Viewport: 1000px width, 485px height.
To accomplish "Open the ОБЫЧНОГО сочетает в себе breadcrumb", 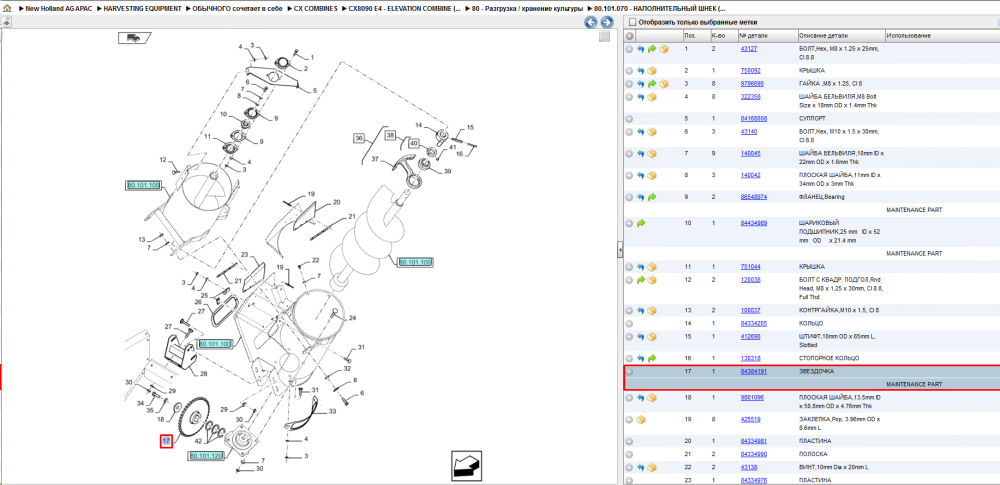I will [238, 9].
